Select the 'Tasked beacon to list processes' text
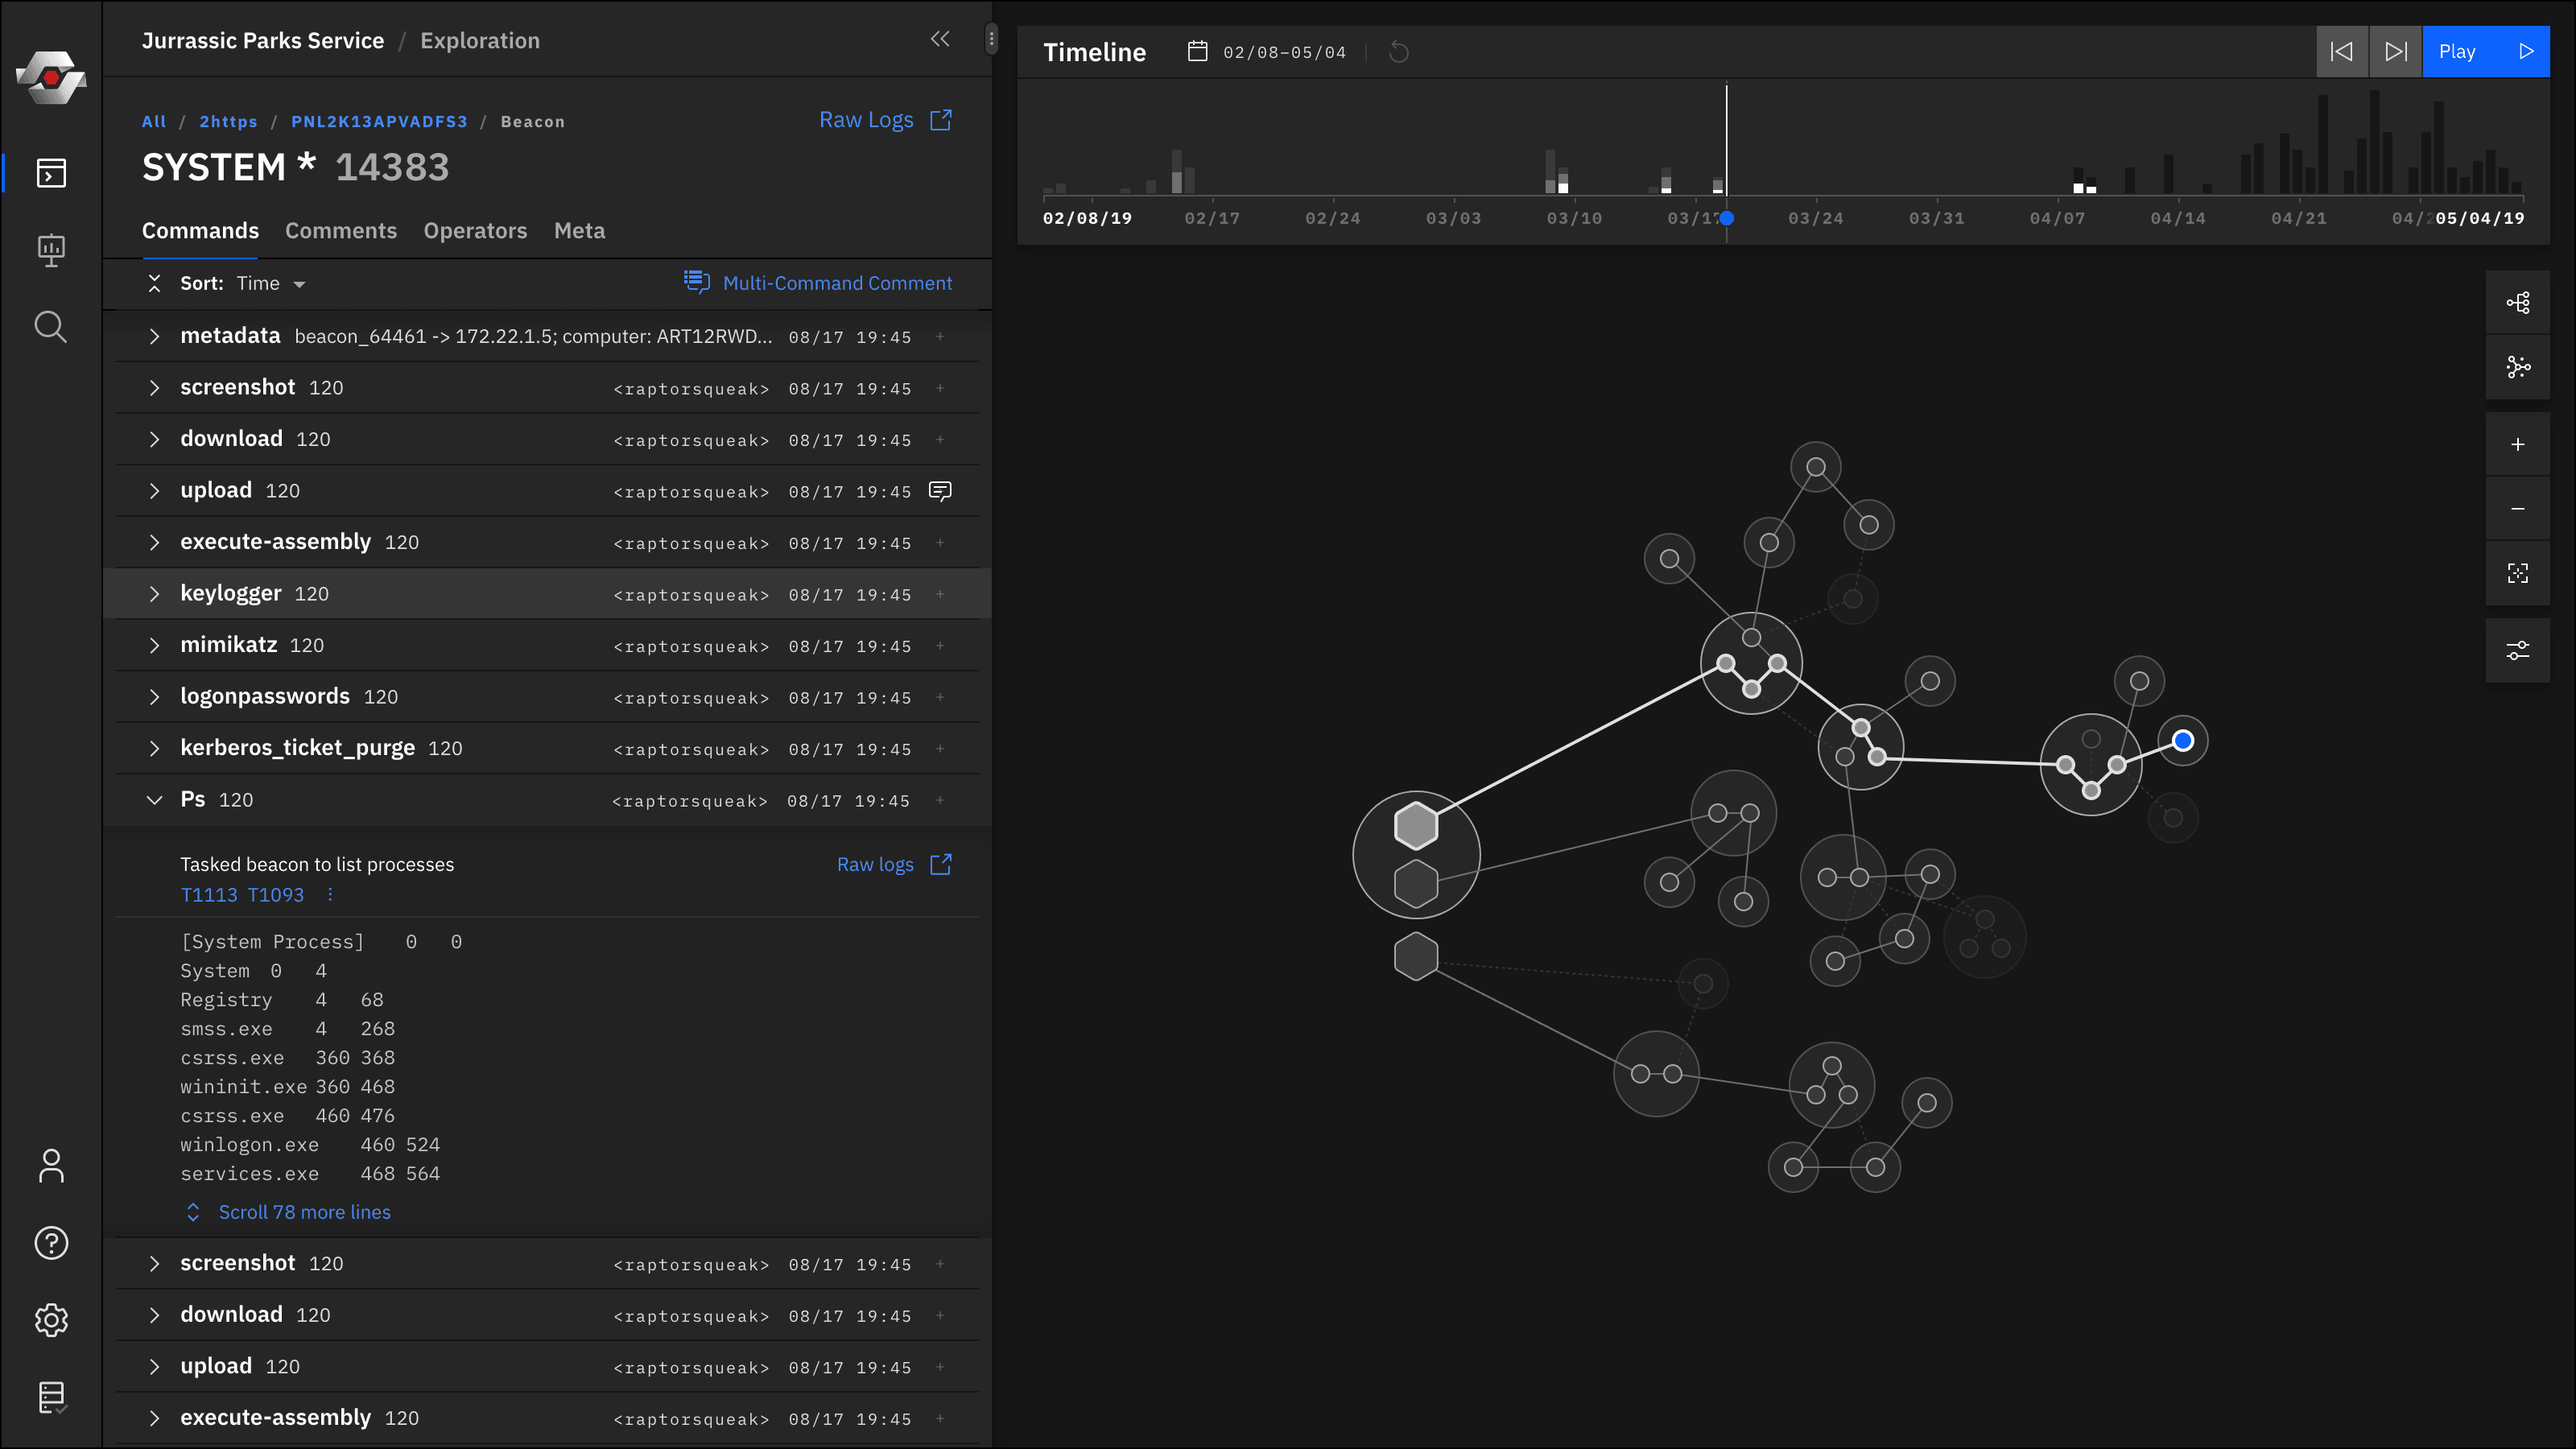Screen dimensions: 2576x1449 pyautogui.click(x=317, y=865)
